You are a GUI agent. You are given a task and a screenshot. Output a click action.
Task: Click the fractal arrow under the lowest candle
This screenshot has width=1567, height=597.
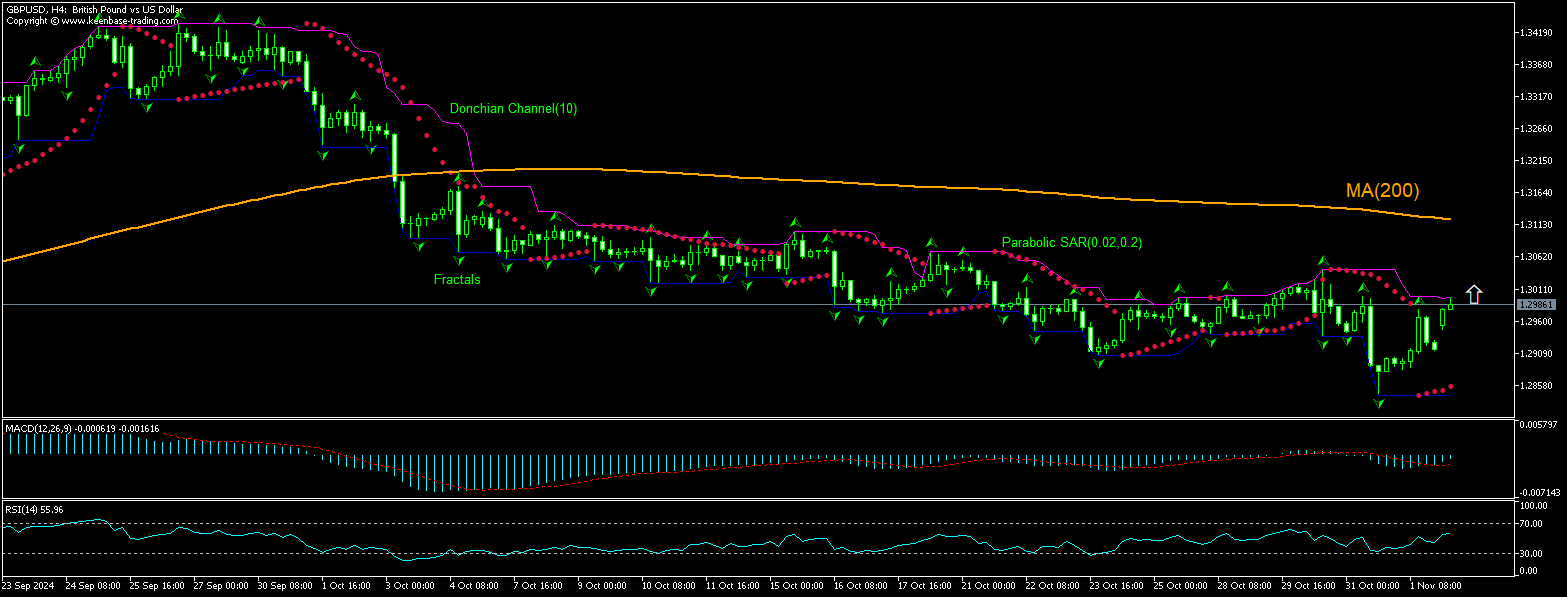click(x=1379, y=403)
